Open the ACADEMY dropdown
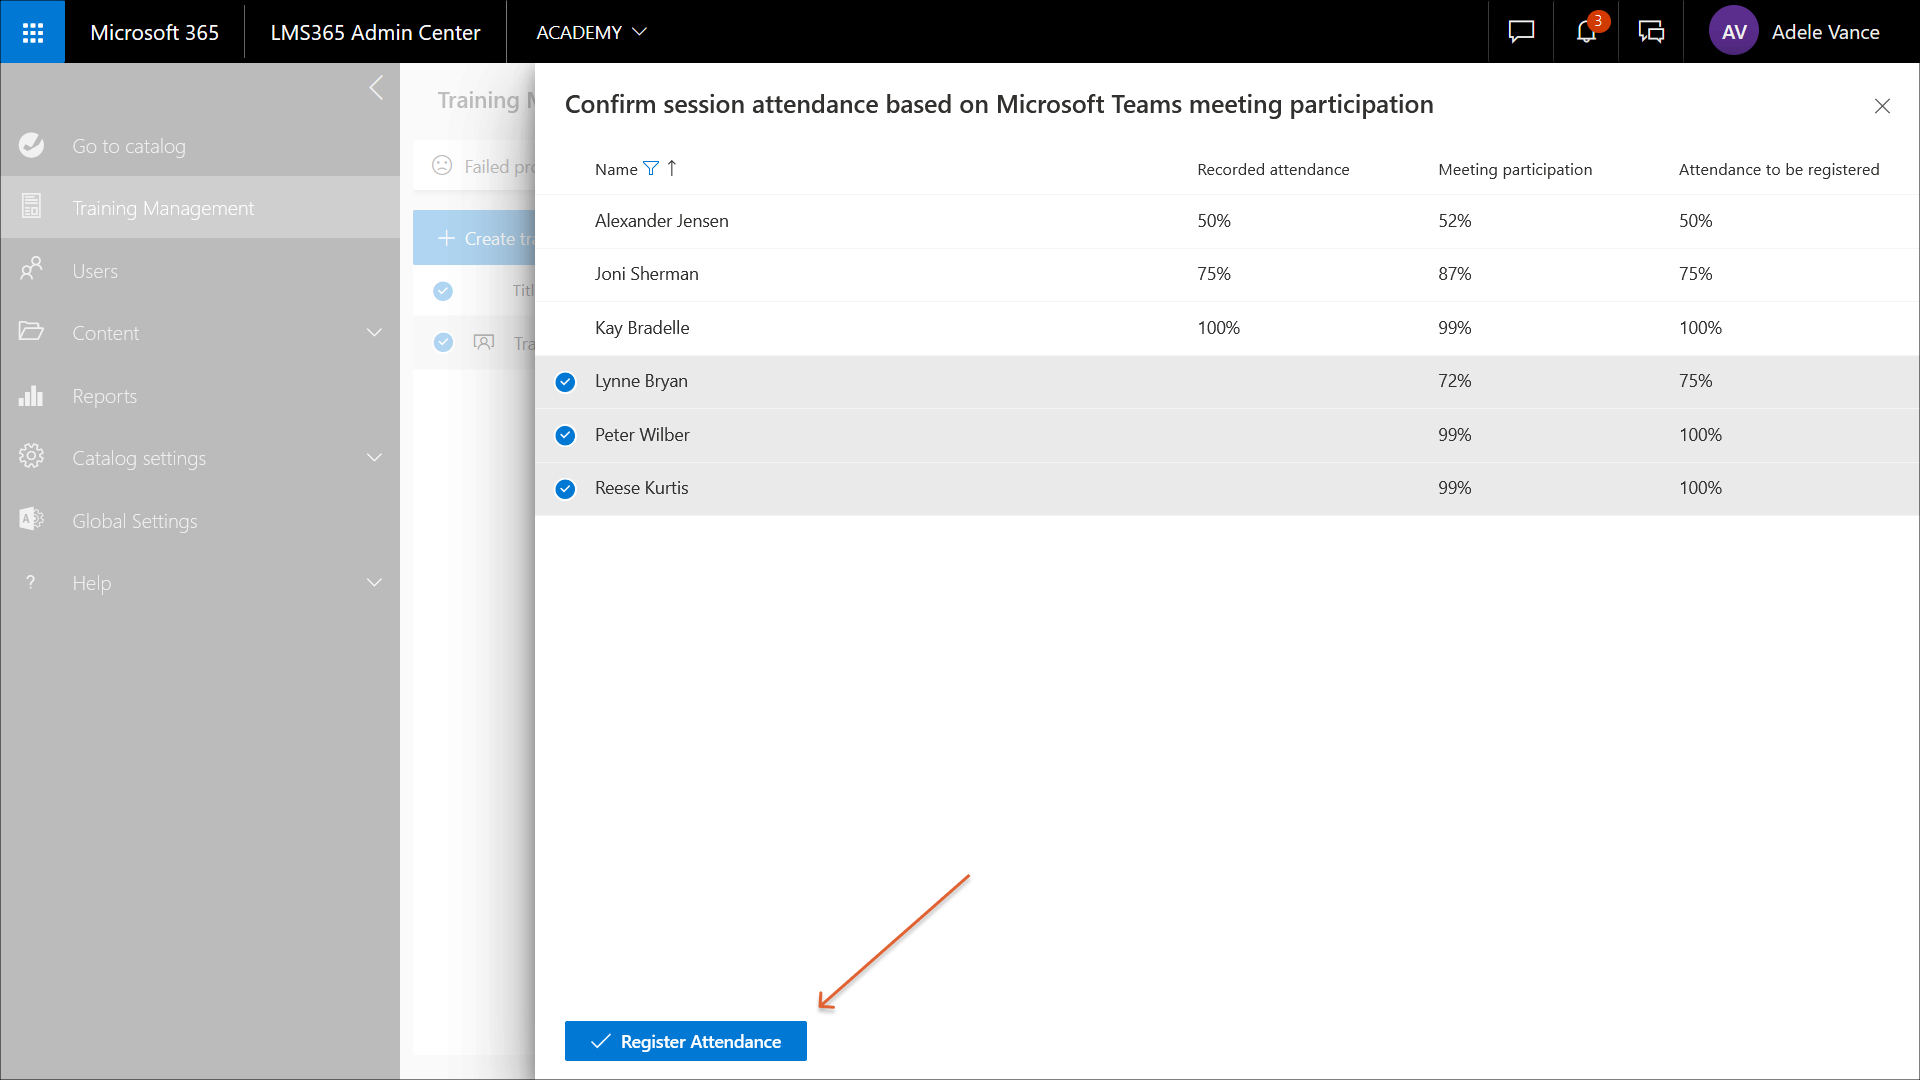The width and height of the screenshot is (1920, 1080). tap(591, 32)
